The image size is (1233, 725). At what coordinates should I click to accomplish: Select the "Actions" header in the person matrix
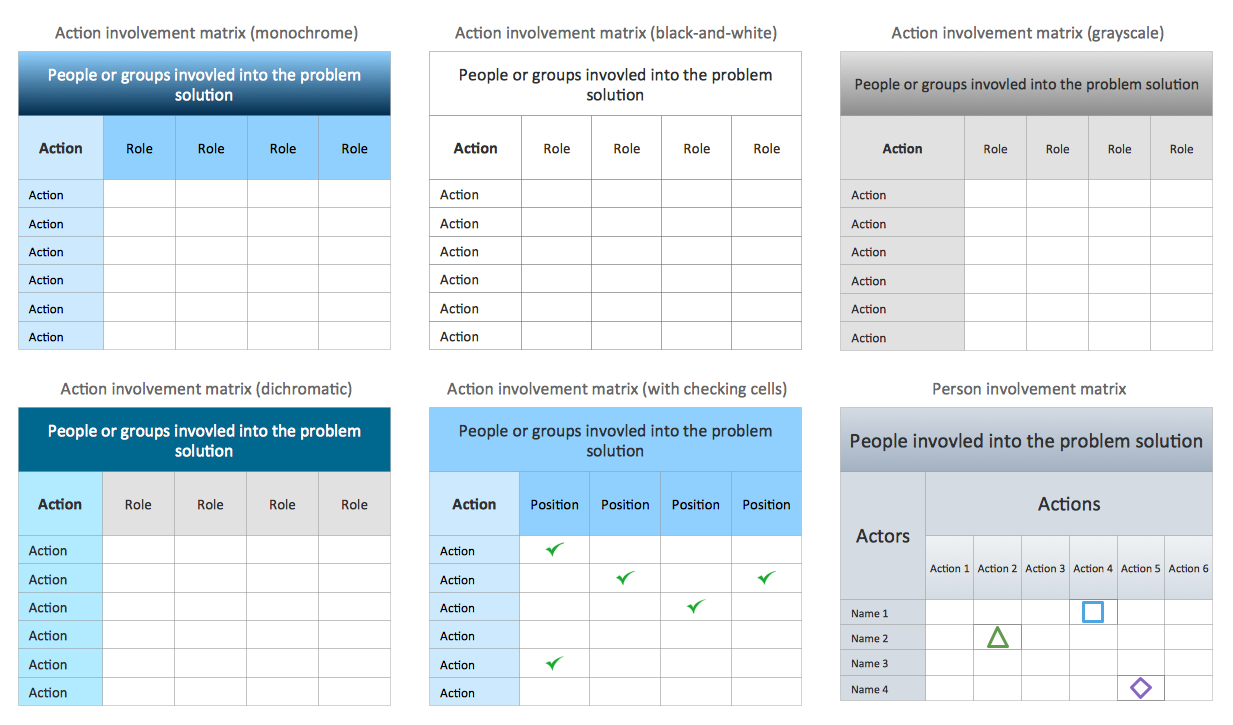pyautogui.click(x=1069, y=504)
